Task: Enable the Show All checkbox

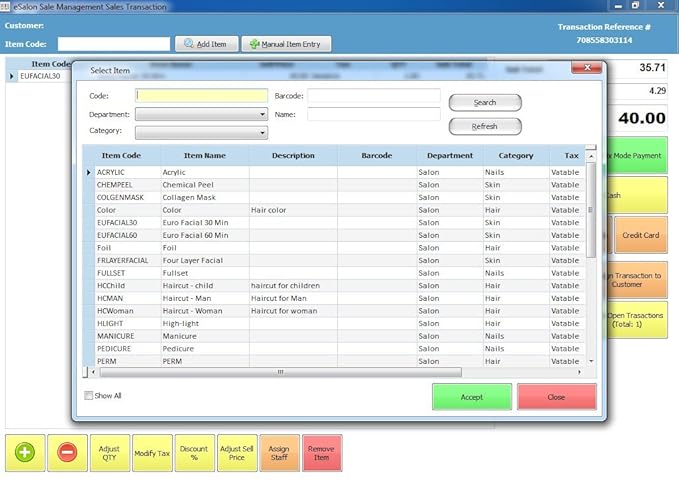Action: [89, 396]
